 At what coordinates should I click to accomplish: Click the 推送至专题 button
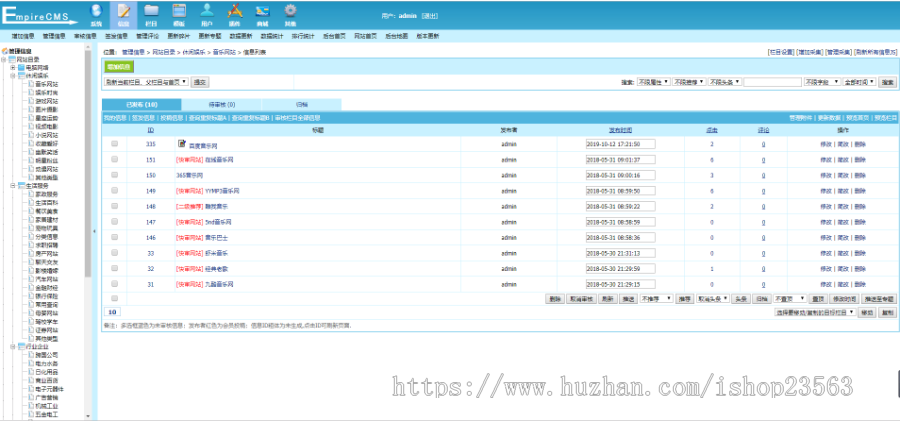[x=879, y=299]
